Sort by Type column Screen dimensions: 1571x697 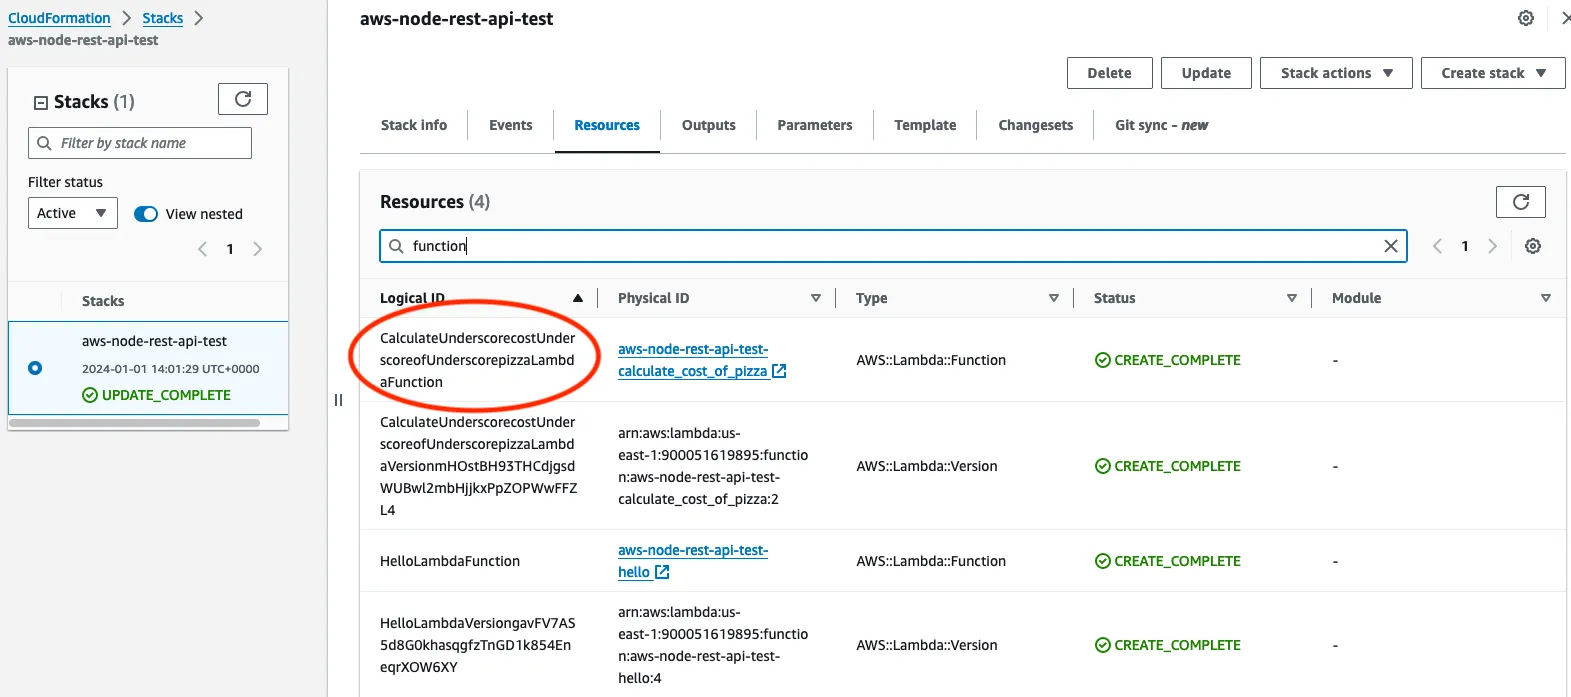point(1053,298)
